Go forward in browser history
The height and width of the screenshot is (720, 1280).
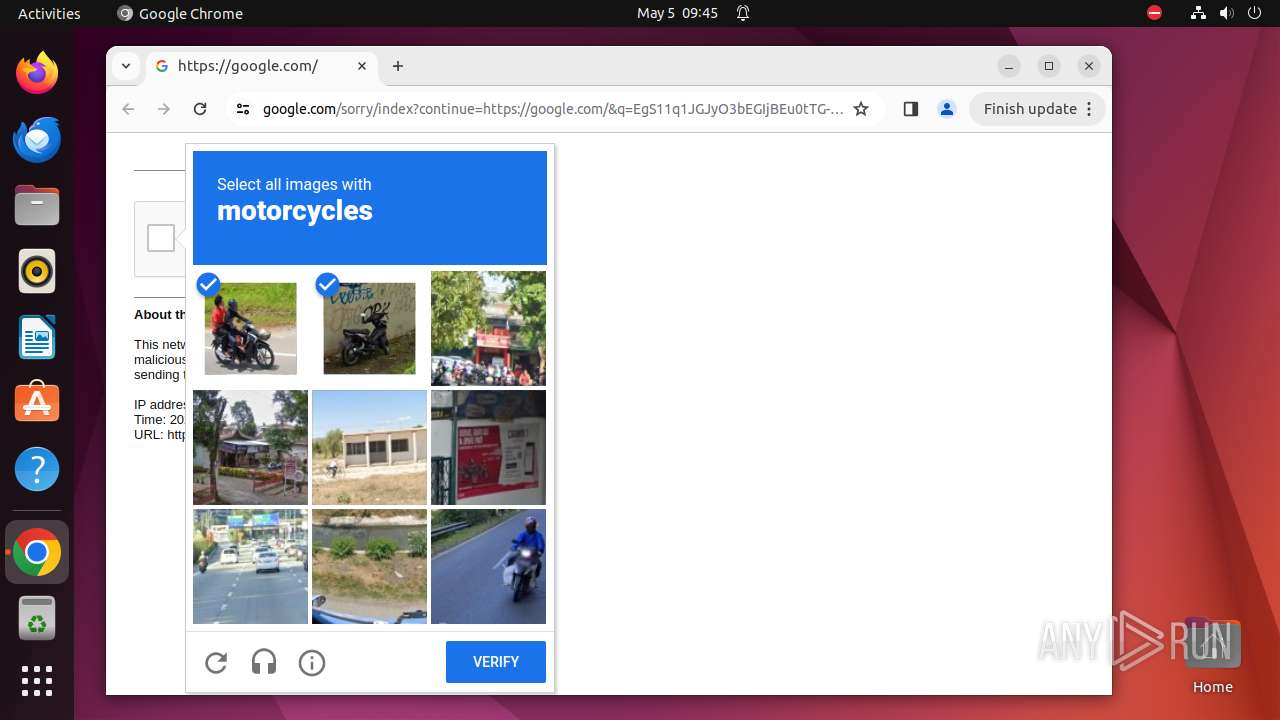click(x=164, y=109)
